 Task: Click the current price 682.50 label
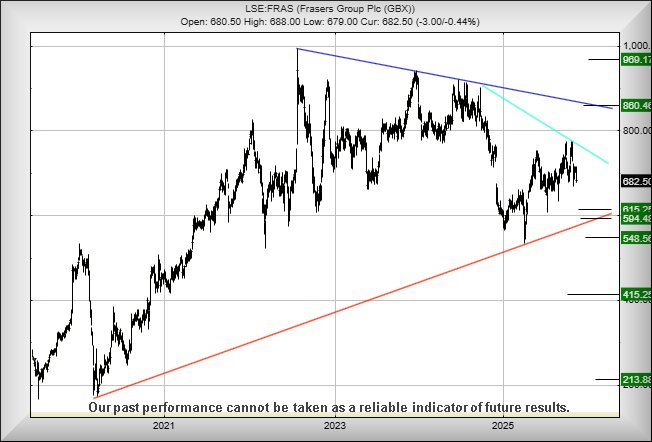coord(635,181)
